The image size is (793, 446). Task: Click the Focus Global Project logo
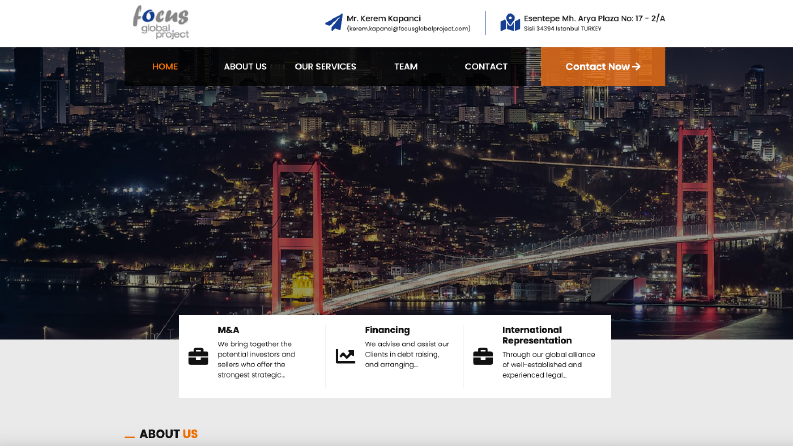(161, 22)
